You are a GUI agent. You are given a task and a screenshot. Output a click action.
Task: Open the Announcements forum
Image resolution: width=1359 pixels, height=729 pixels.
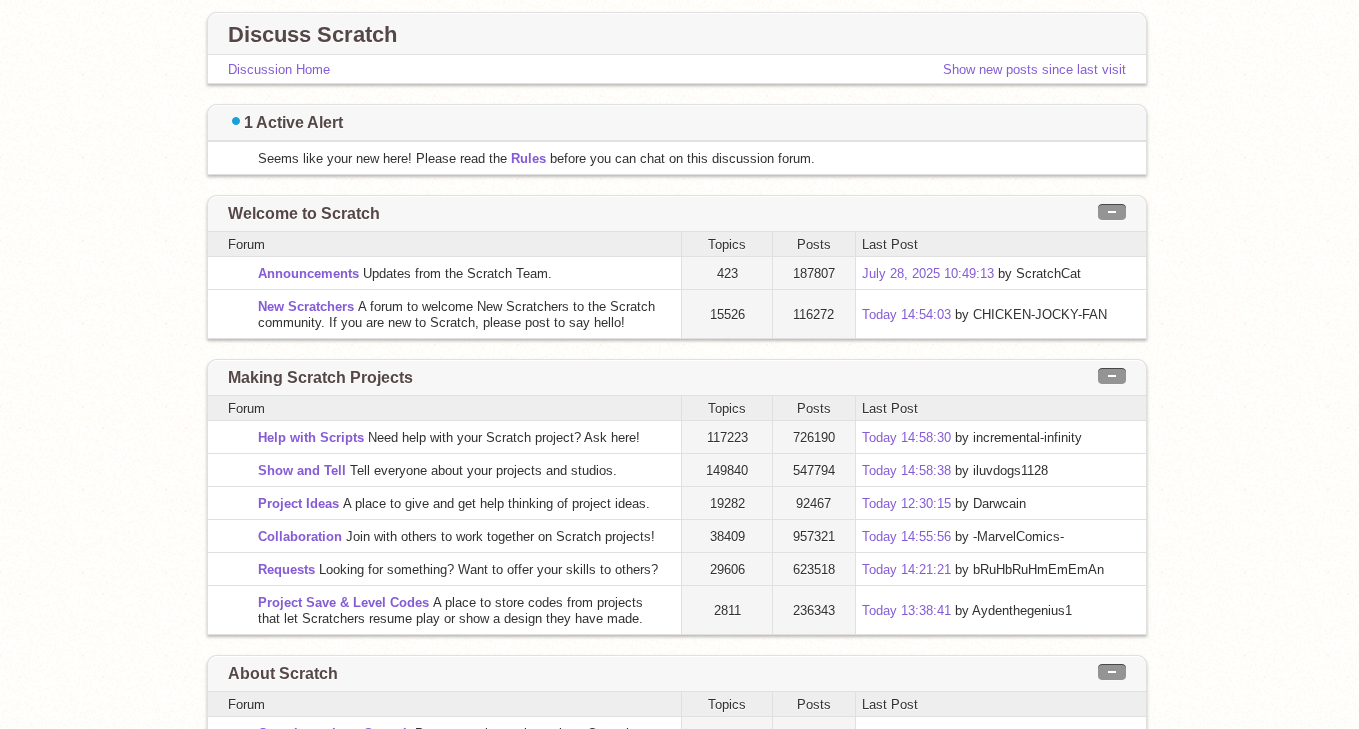(308, 273)
